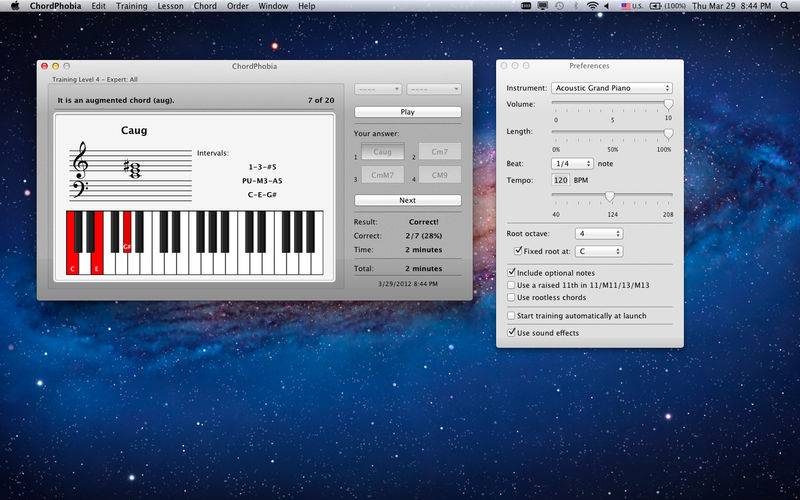Screen dimensions: 800x500
Task: Open the Chord menu
Action: [x=205, y=6]
